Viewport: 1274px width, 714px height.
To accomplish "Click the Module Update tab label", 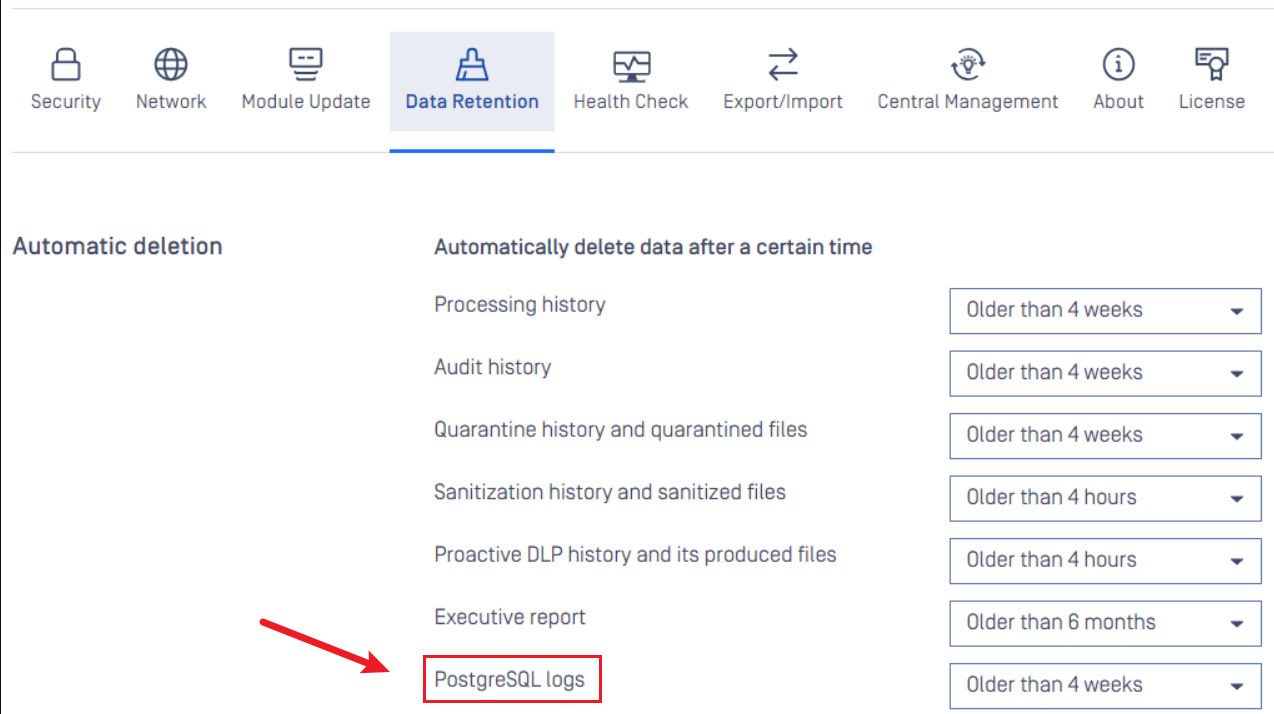I will 306,102.
